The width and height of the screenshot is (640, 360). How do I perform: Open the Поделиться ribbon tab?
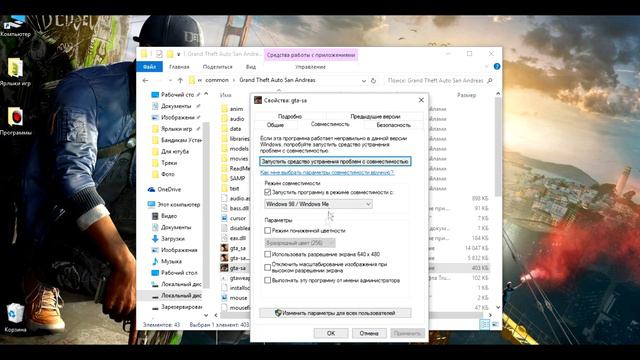point(218,67)
